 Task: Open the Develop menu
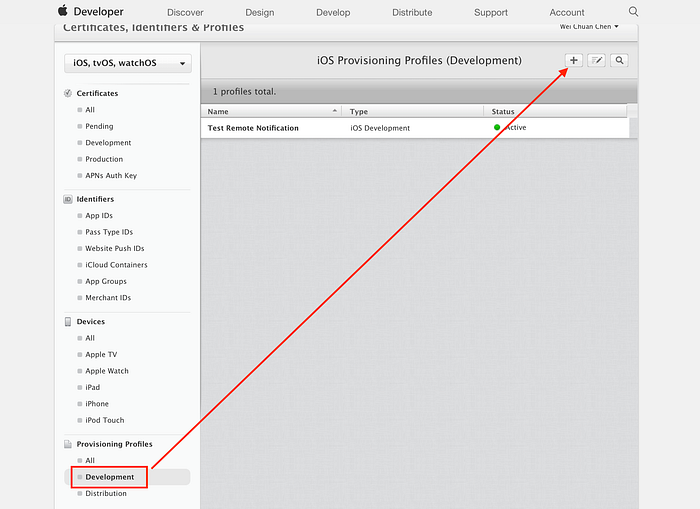[333, 13]
